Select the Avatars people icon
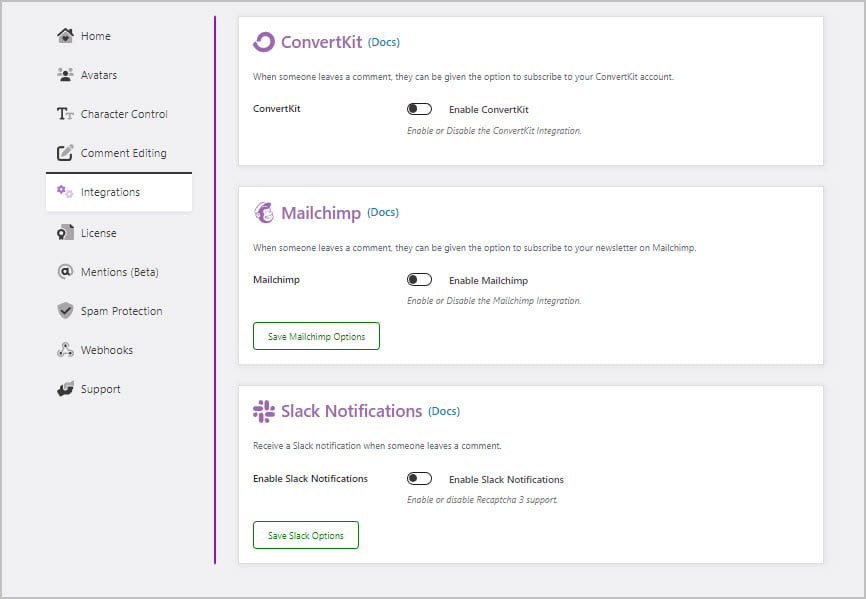The height and width of the screenshot is (599, 866). coord(66,74)
